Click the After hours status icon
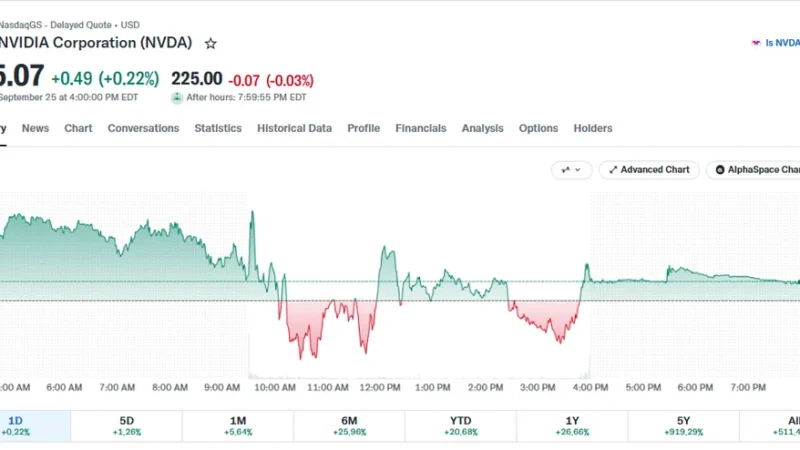 click(x=177, y=98)
